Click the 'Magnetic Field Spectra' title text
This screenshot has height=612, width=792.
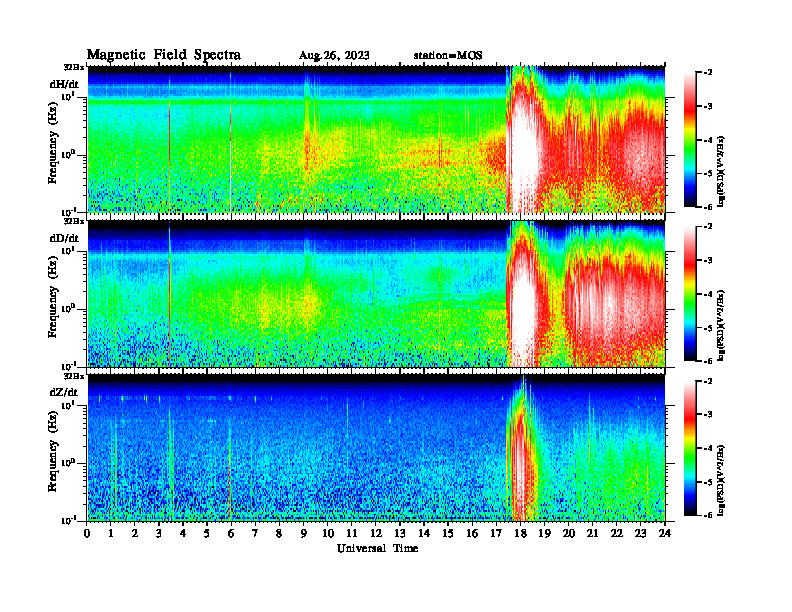pyautogui.click(x=164, y=55)
